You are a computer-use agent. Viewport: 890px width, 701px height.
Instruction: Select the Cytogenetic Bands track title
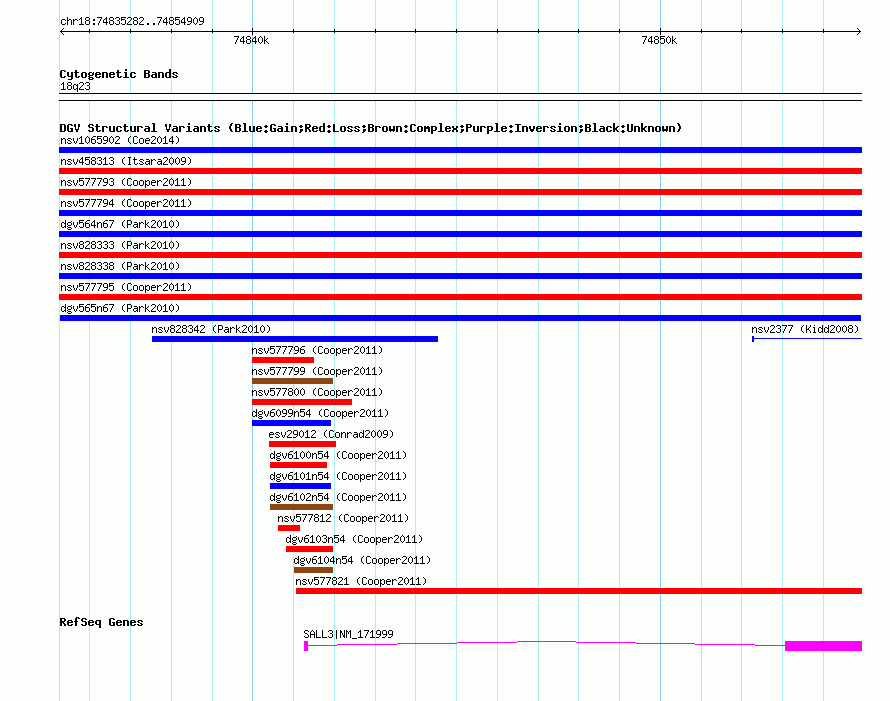119,74
